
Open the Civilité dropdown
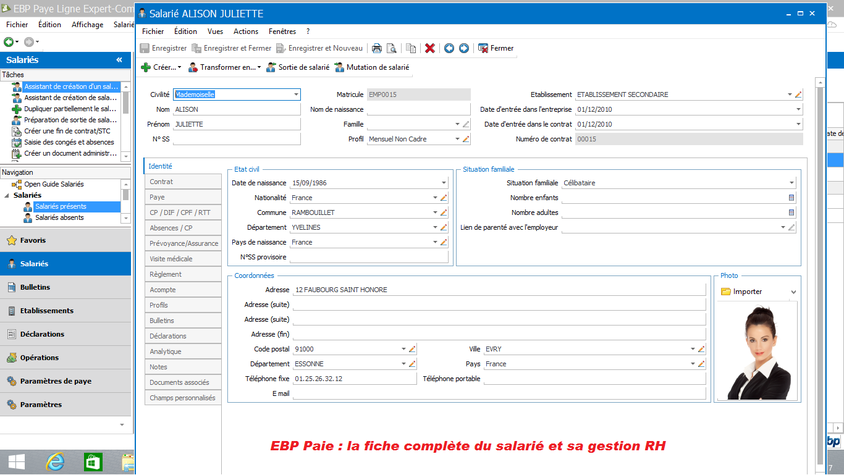click(x=296, y=95)
